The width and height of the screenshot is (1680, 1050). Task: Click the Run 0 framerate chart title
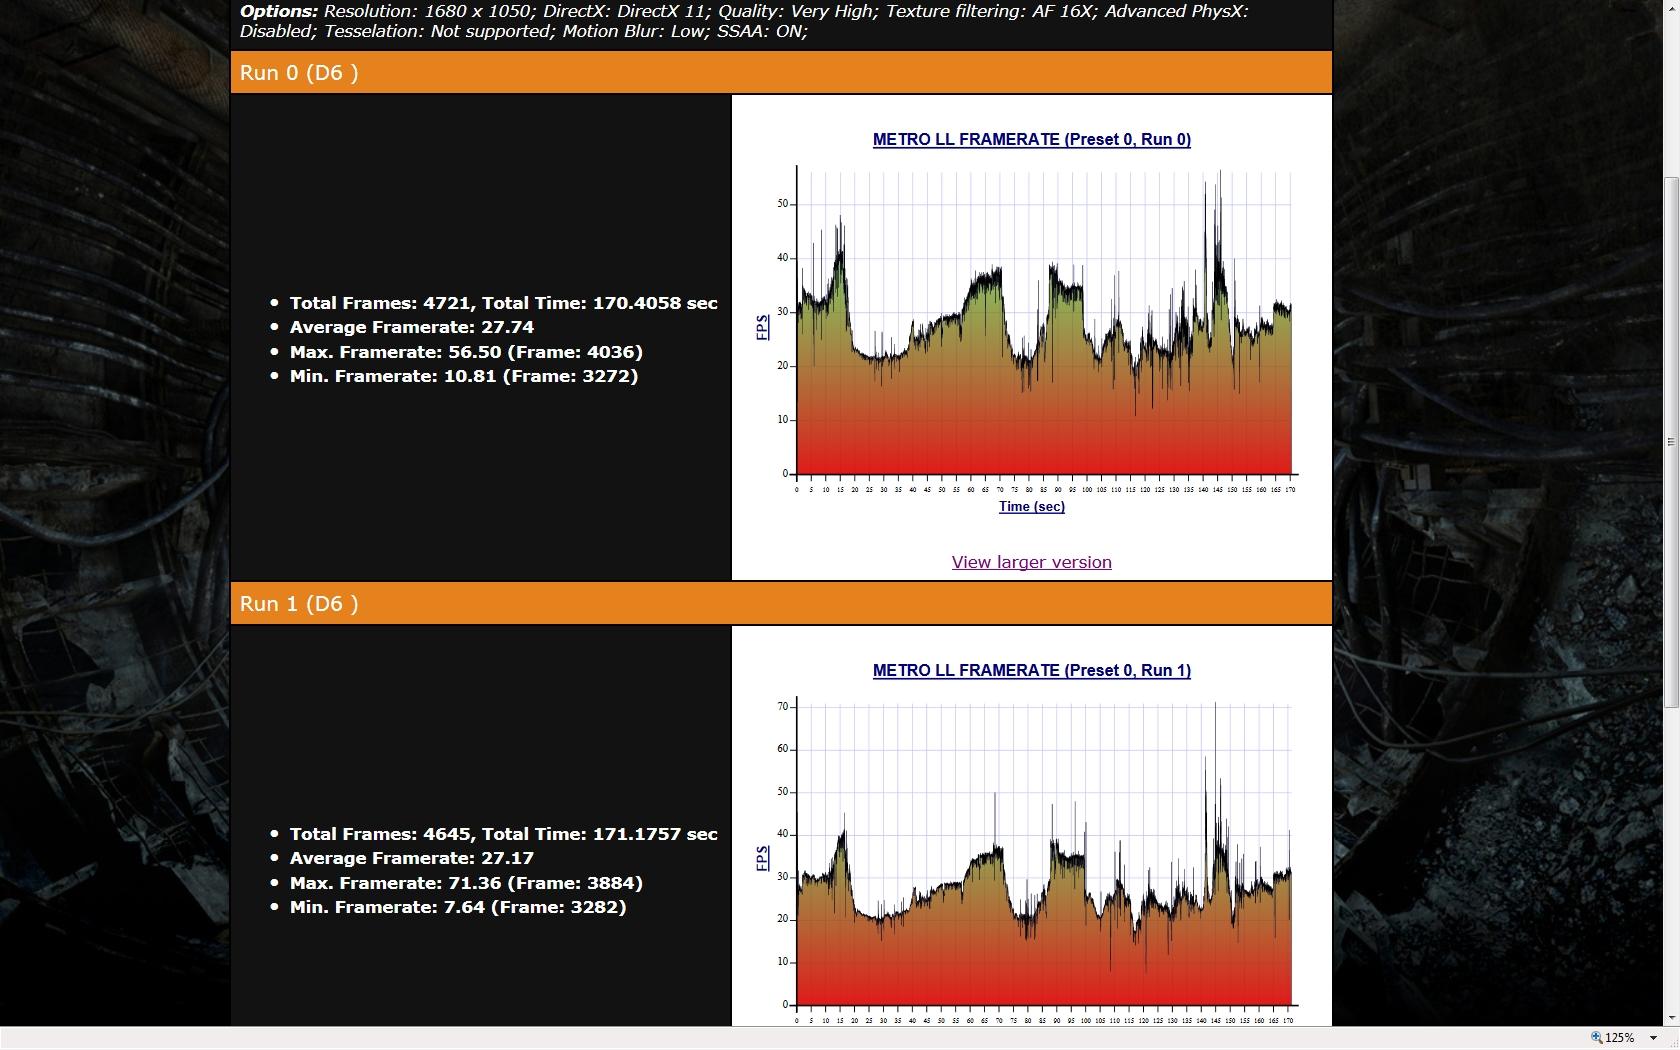pyautogui.click(x=1031, y=139)
